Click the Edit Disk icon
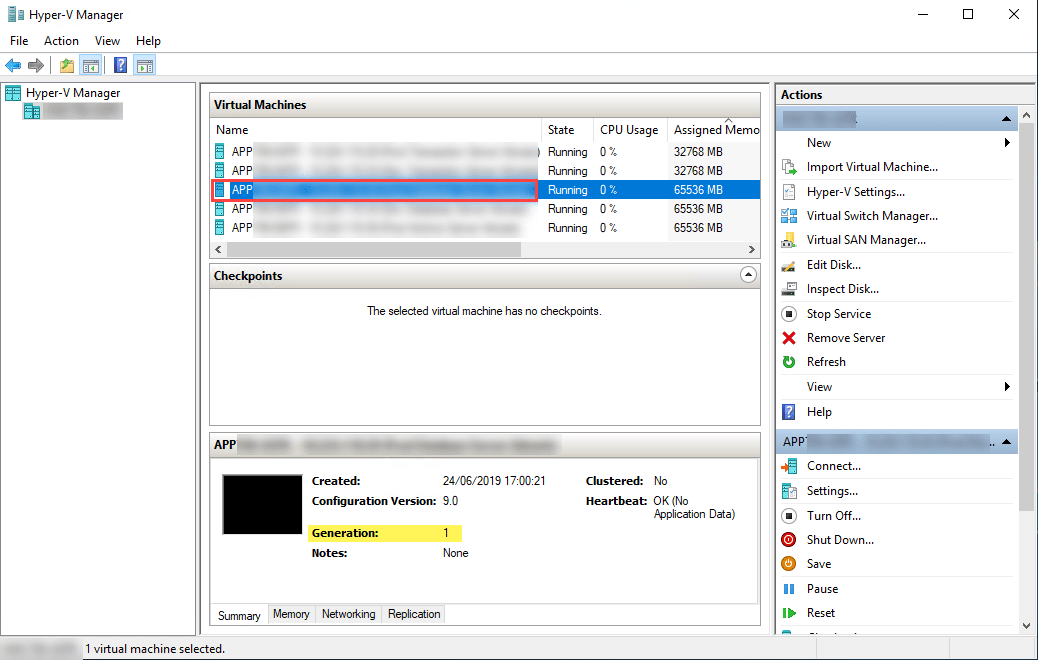Viewport: 1038px width, 660px height. (789, 265)
